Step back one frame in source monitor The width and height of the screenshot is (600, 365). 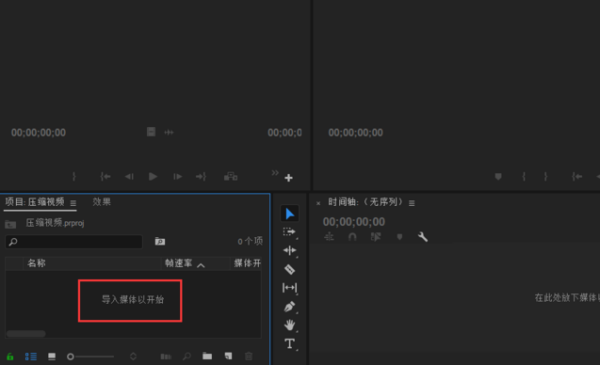click(x=129, y=176)
